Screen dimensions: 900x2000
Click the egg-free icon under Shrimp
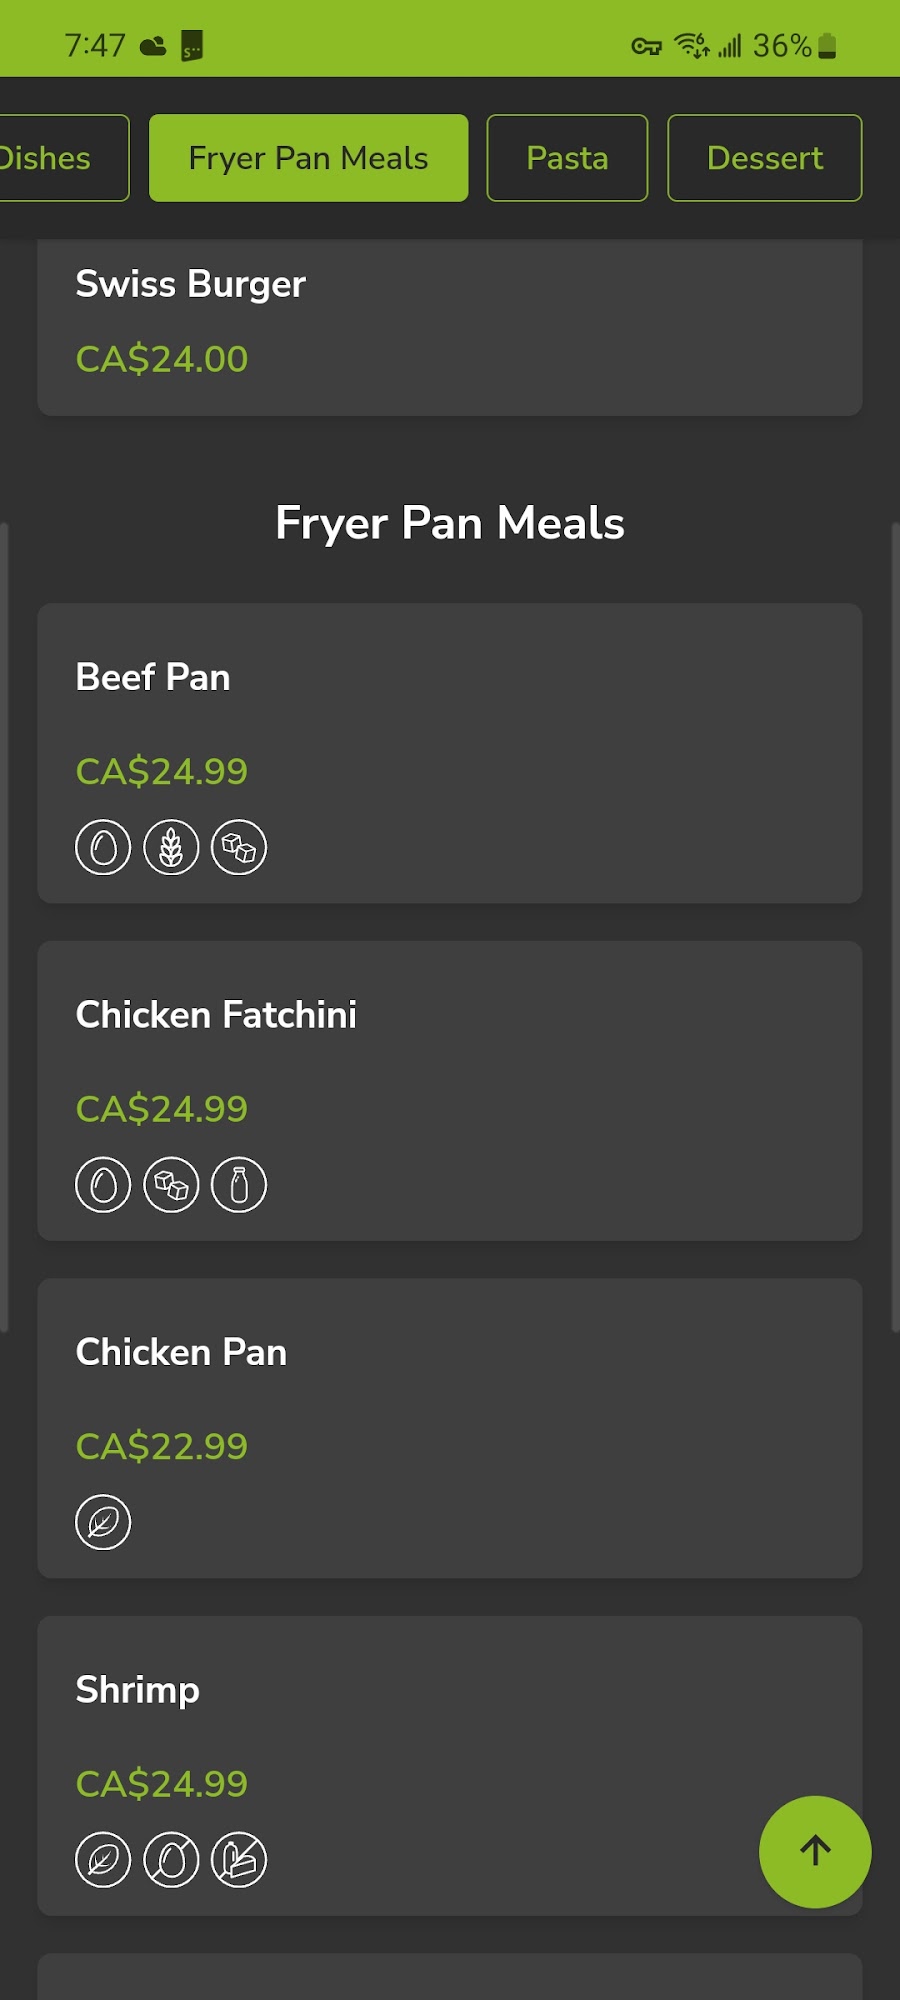[x=171, y=1860]
